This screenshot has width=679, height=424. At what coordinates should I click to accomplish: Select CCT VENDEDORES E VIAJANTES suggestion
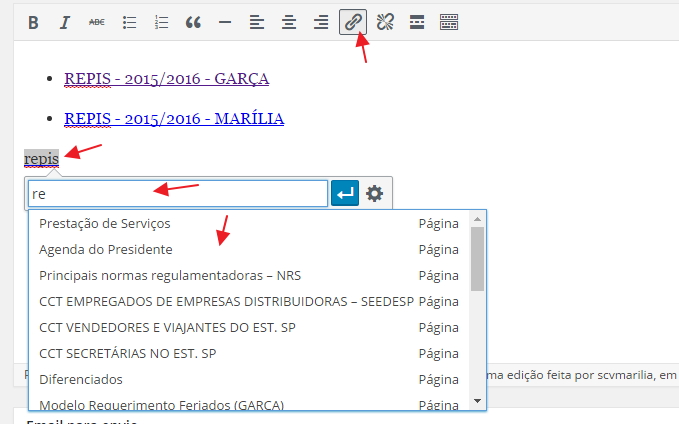(x=249, y=327)
